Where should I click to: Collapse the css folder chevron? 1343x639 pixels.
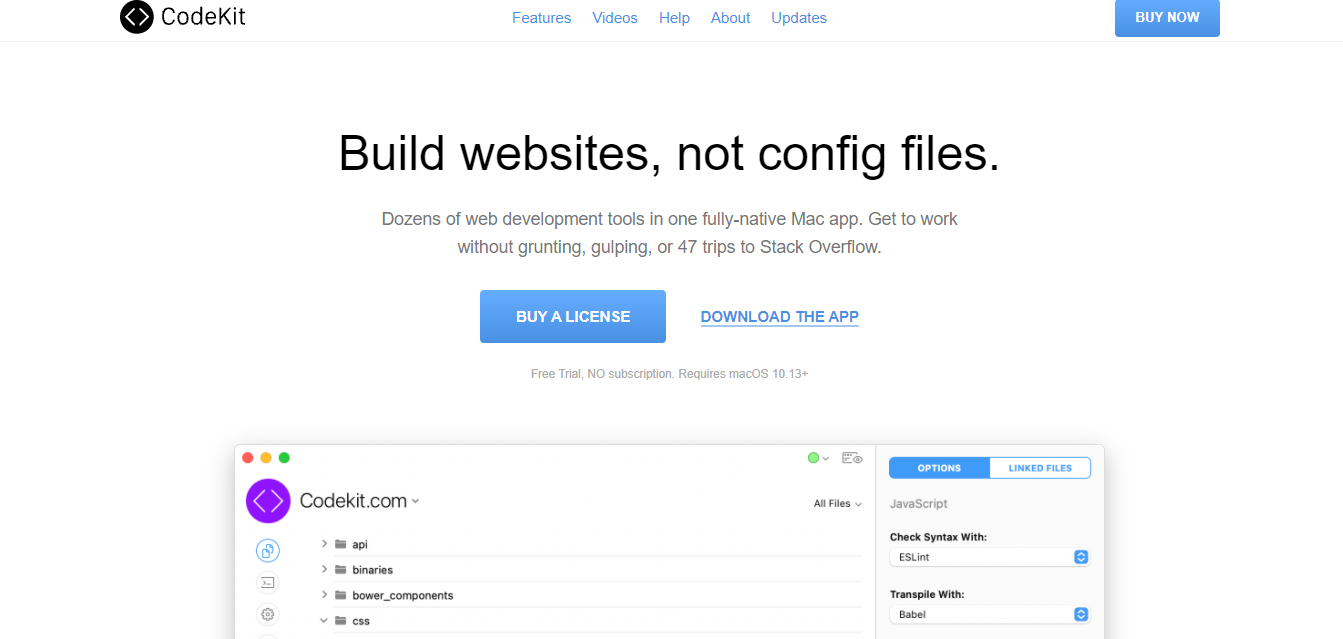pos(324,620)
